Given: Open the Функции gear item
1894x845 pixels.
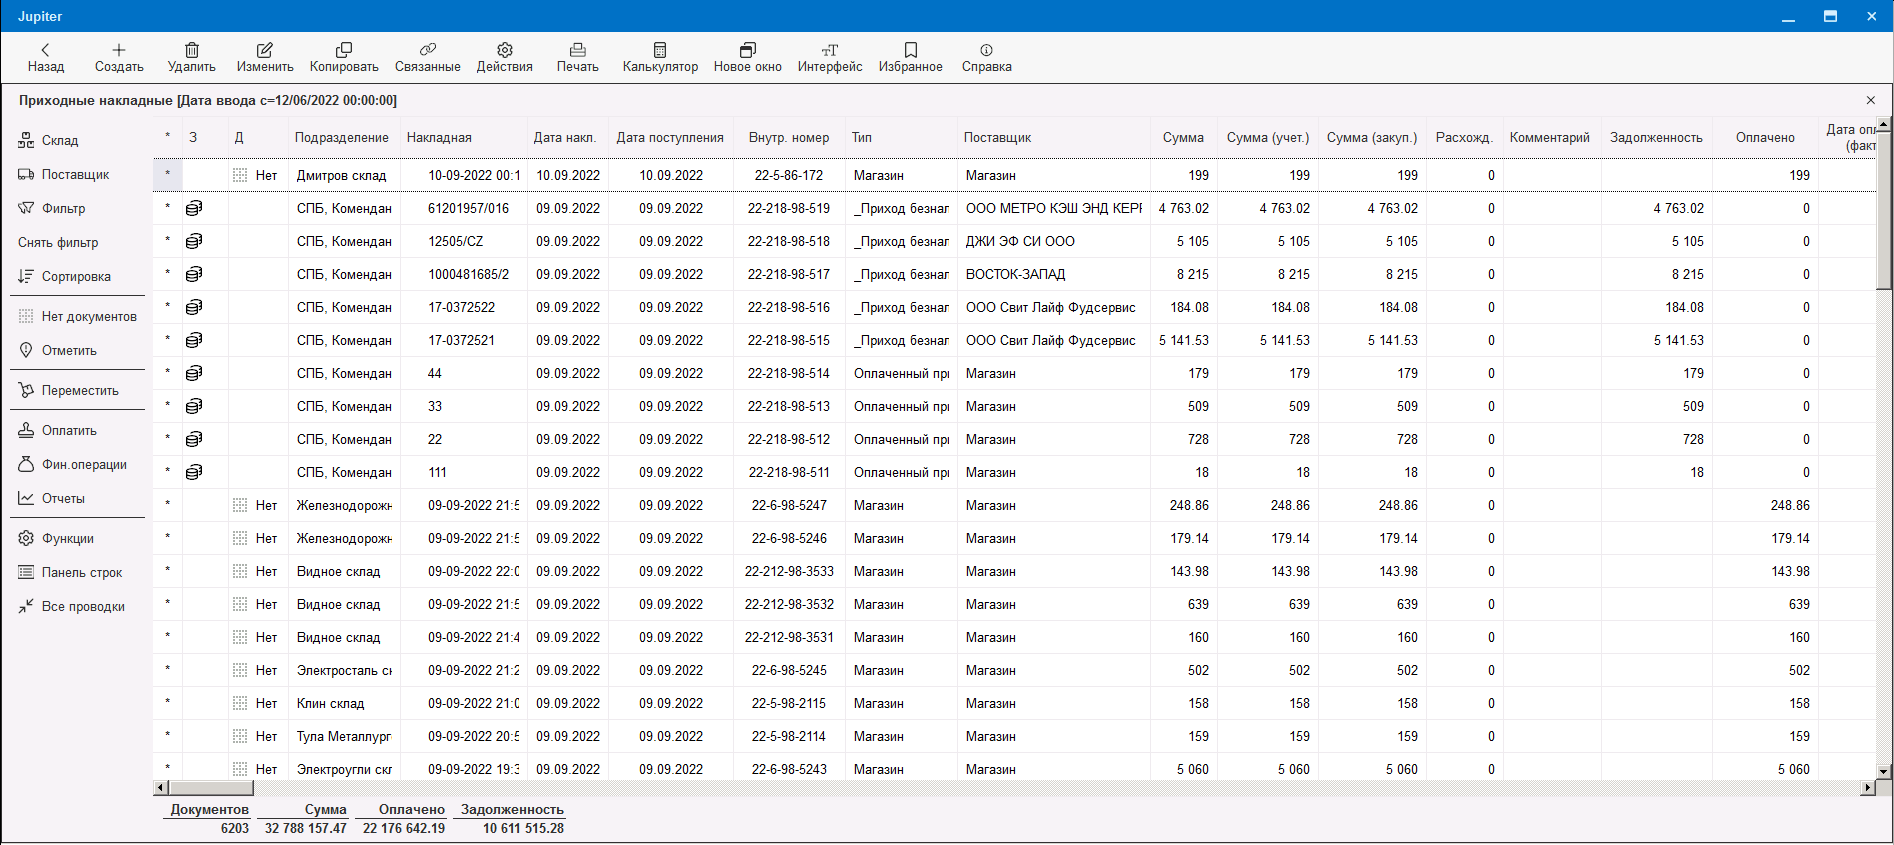Looking at the screenshot, I should pos(56,539).
